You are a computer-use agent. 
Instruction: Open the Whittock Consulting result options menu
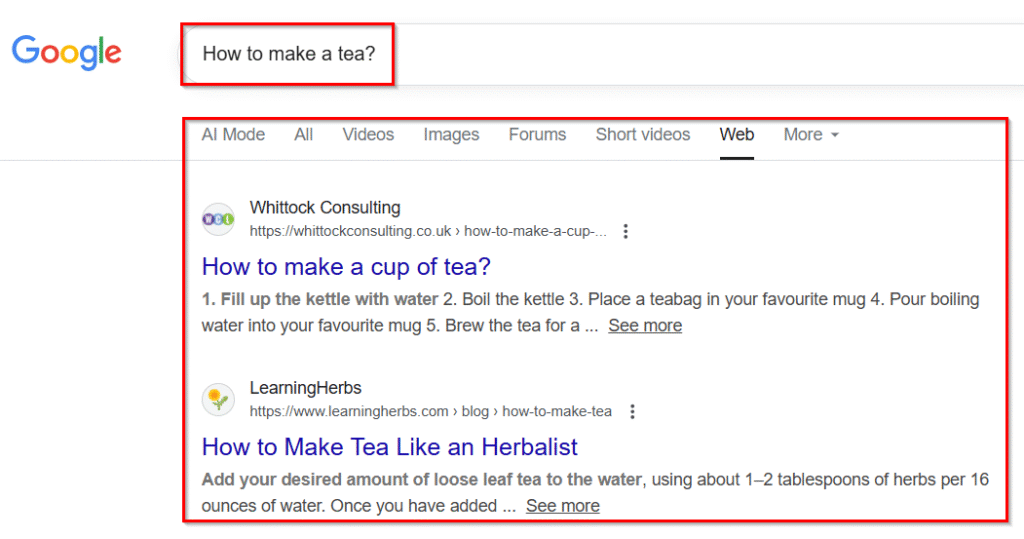(626, 231)
